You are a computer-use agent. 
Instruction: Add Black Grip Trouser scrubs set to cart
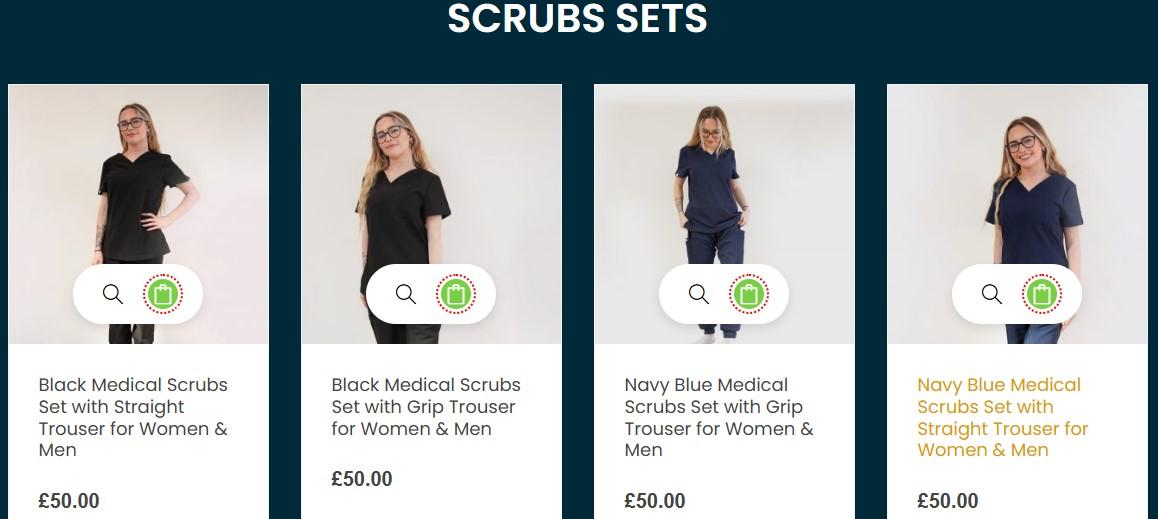(456, 294)
